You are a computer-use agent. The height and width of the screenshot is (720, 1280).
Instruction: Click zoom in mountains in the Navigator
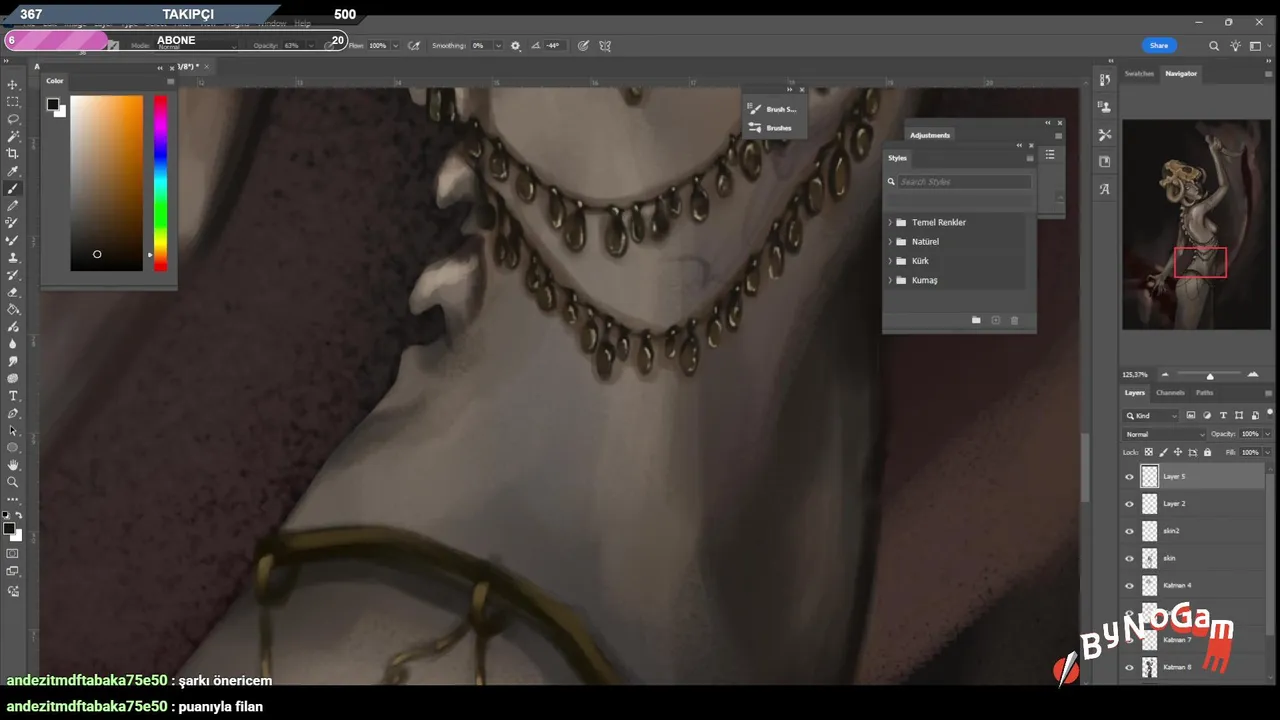click(1253, 374)
